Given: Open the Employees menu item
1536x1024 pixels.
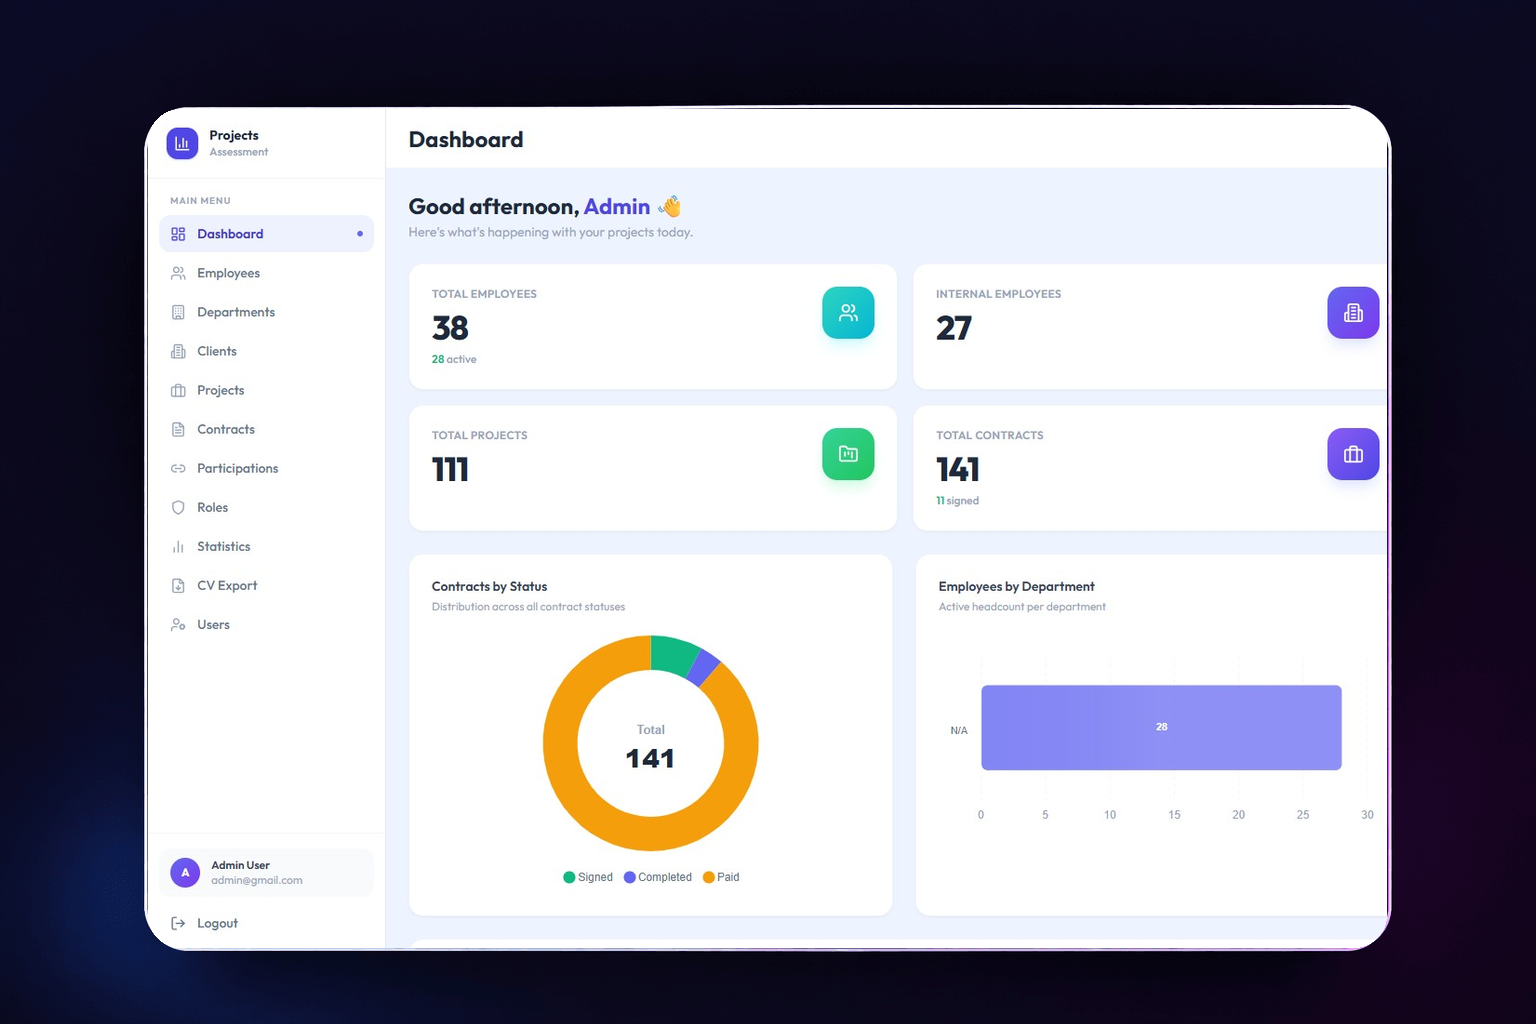Looking at the screenshot, I should [x=266, y=273].
